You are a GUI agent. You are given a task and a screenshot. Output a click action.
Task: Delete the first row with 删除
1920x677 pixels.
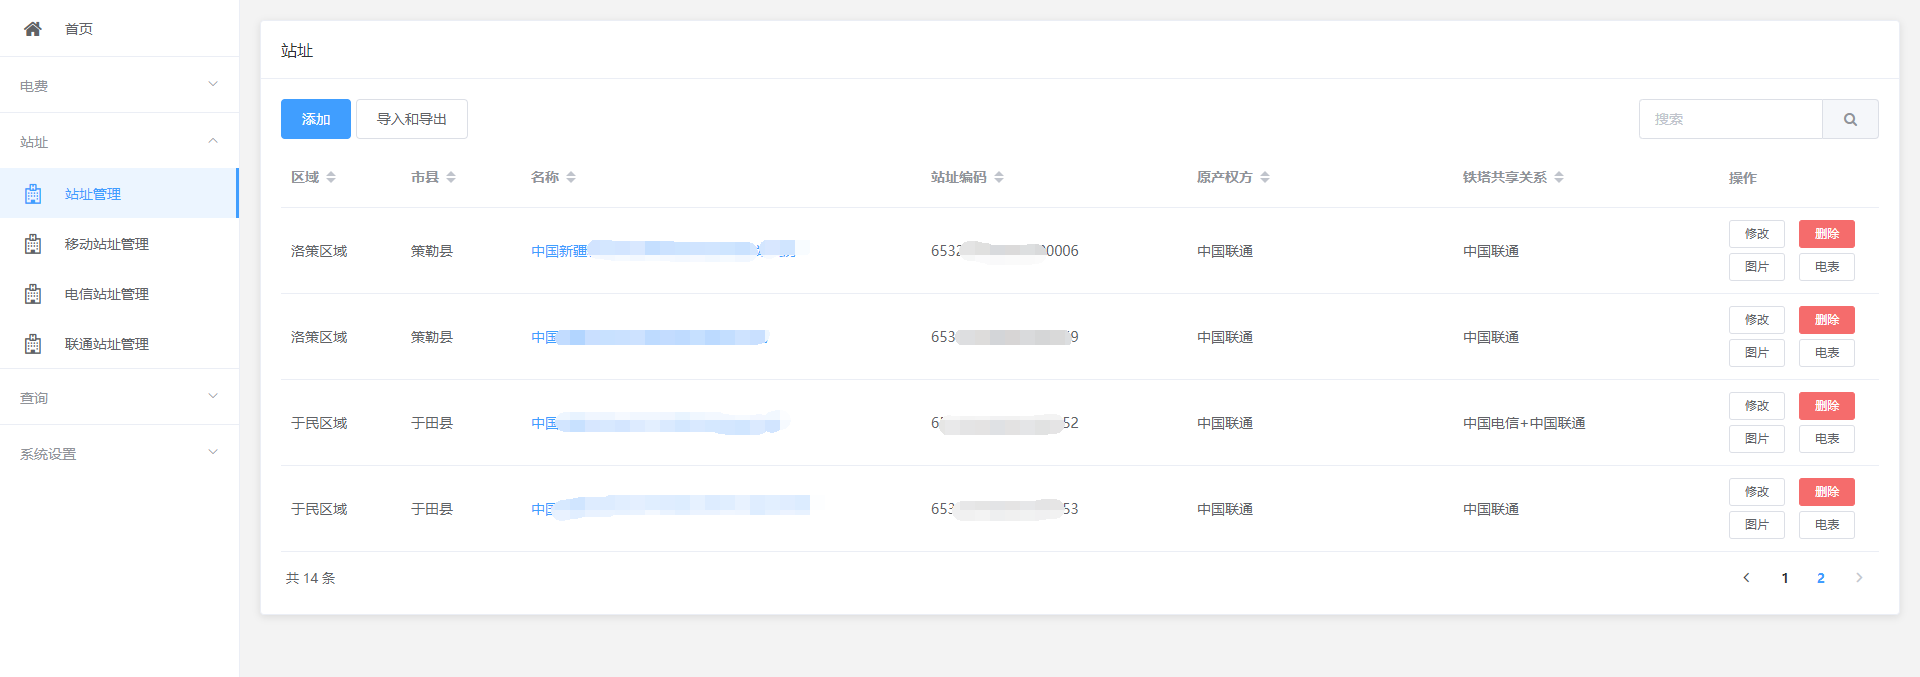point(1826,234)
